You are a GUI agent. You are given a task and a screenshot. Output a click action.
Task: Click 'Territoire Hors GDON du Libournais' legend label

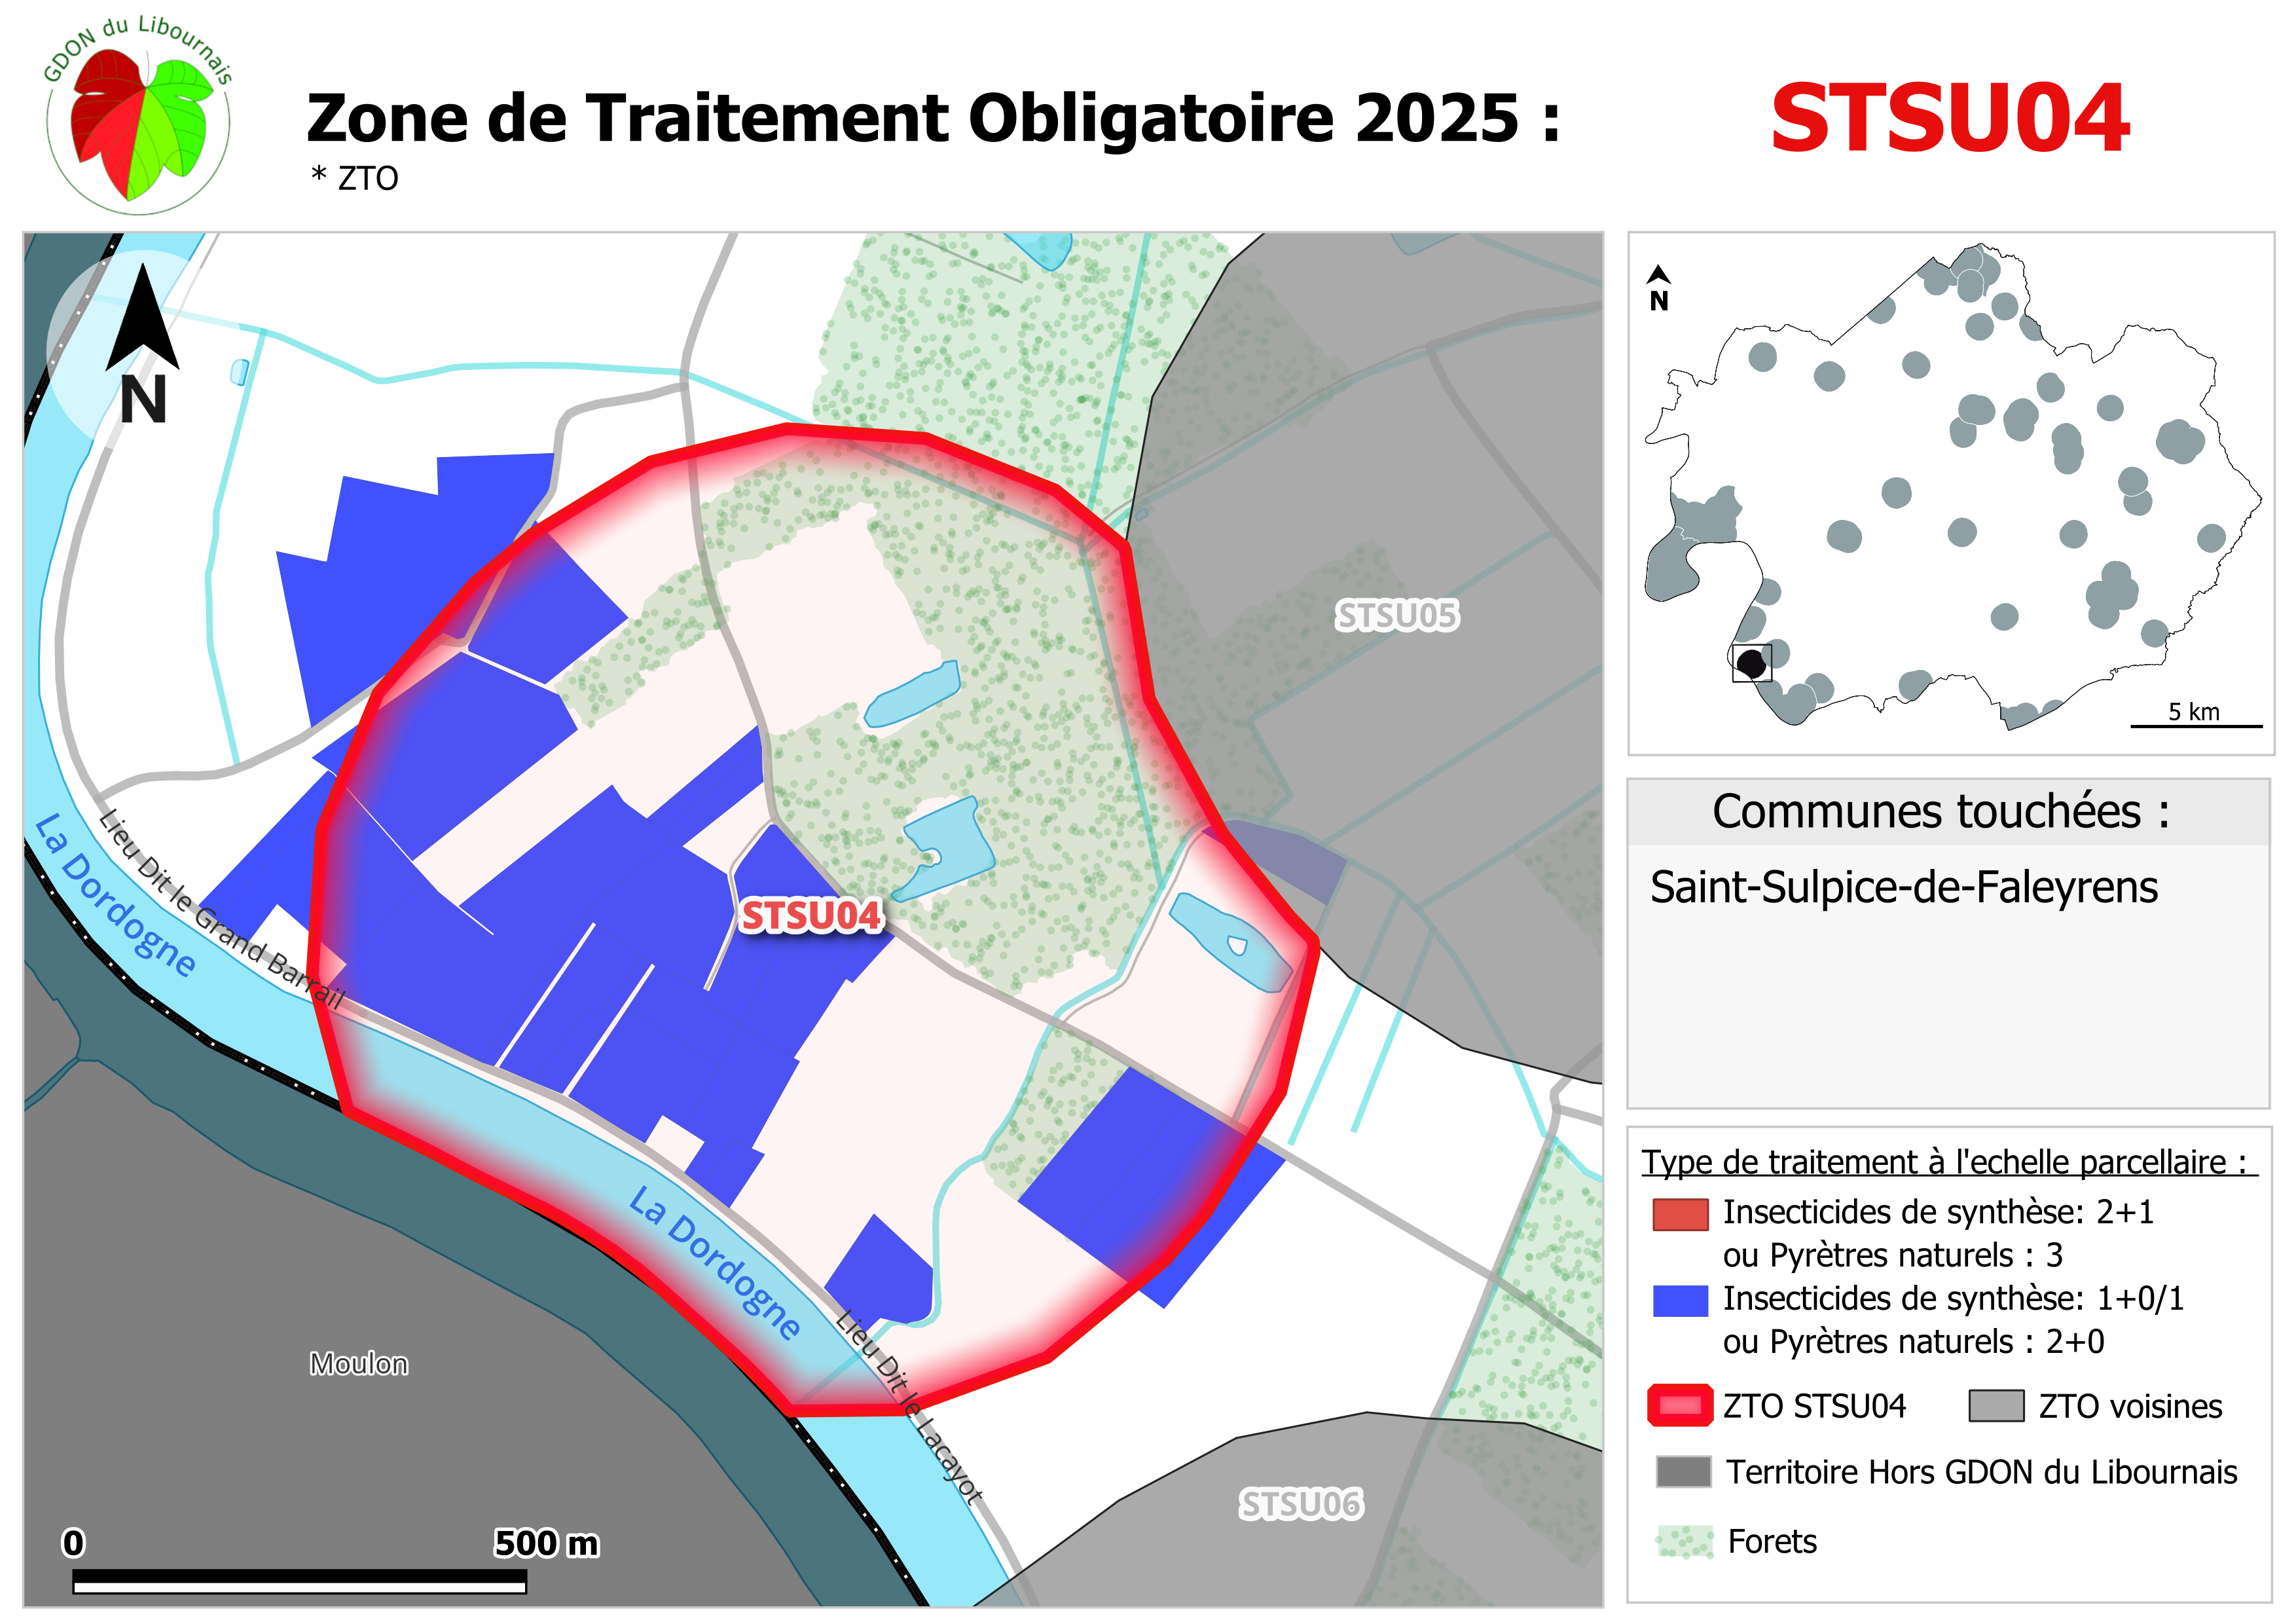[x=1982, y=1472]
